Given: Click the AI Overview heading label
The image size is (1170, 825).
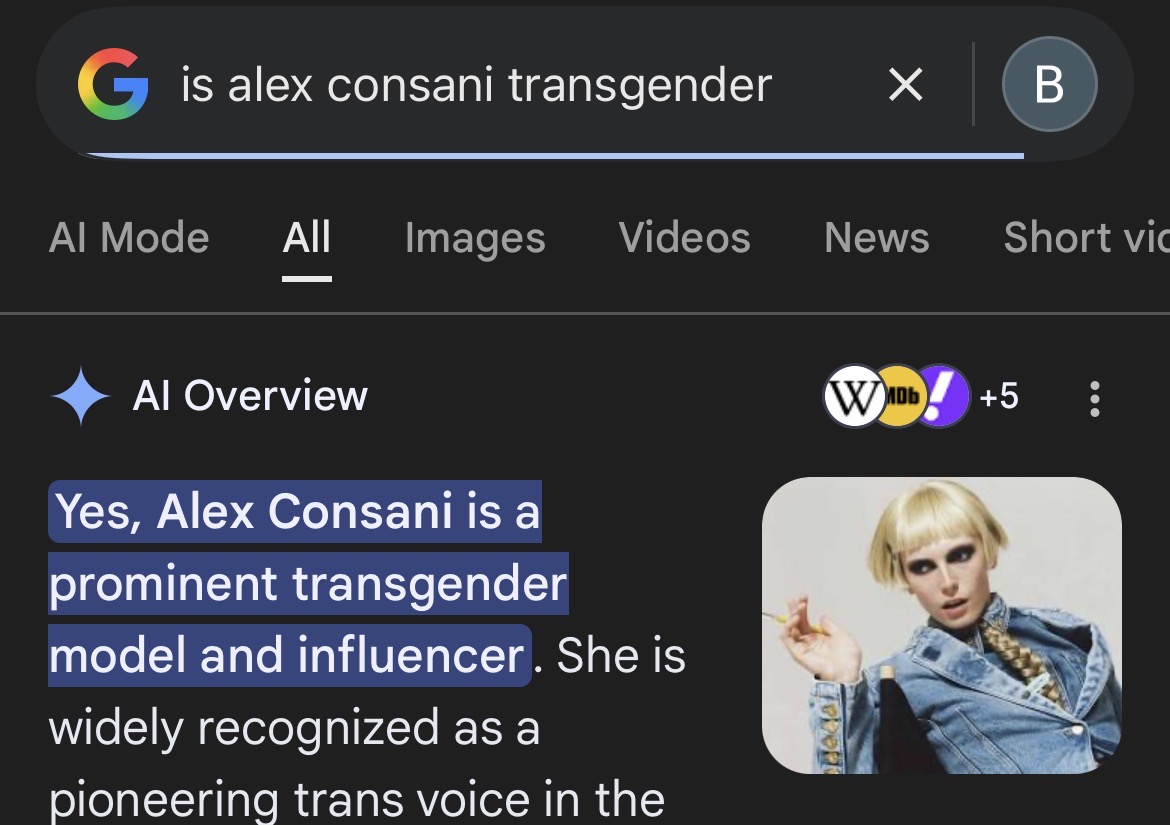Looking at the screenshot, I should [x=250, y=397].
